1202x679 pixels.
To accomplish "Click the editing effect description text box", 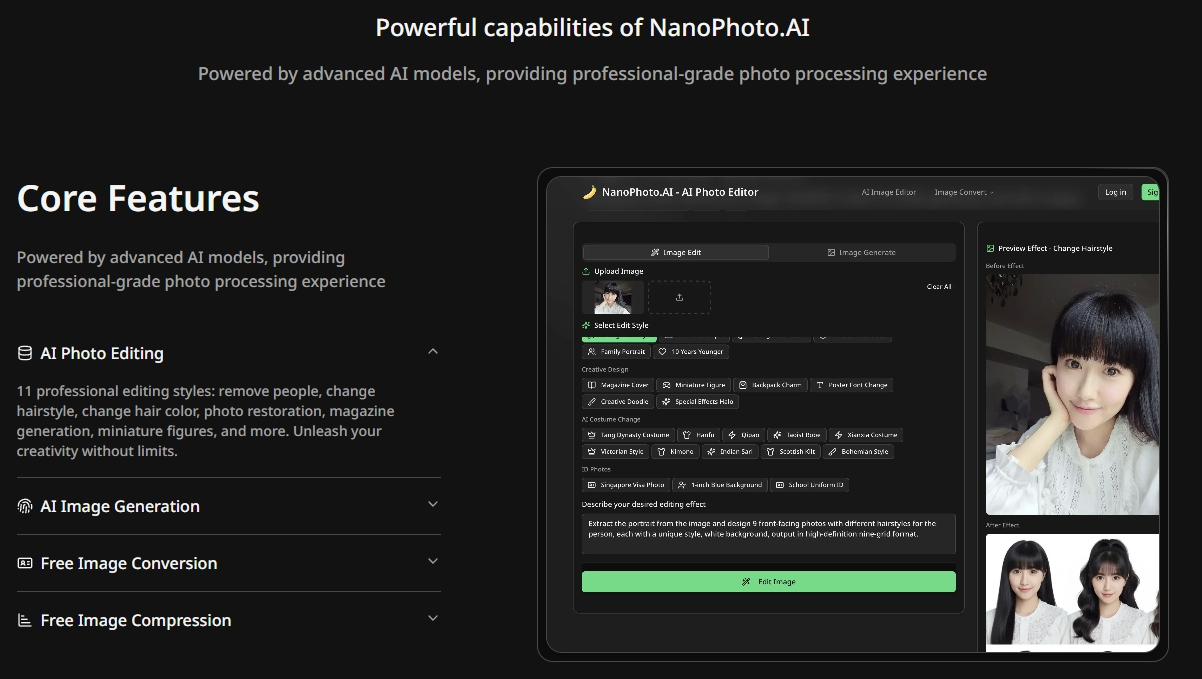I will click(x=768, y=533).
